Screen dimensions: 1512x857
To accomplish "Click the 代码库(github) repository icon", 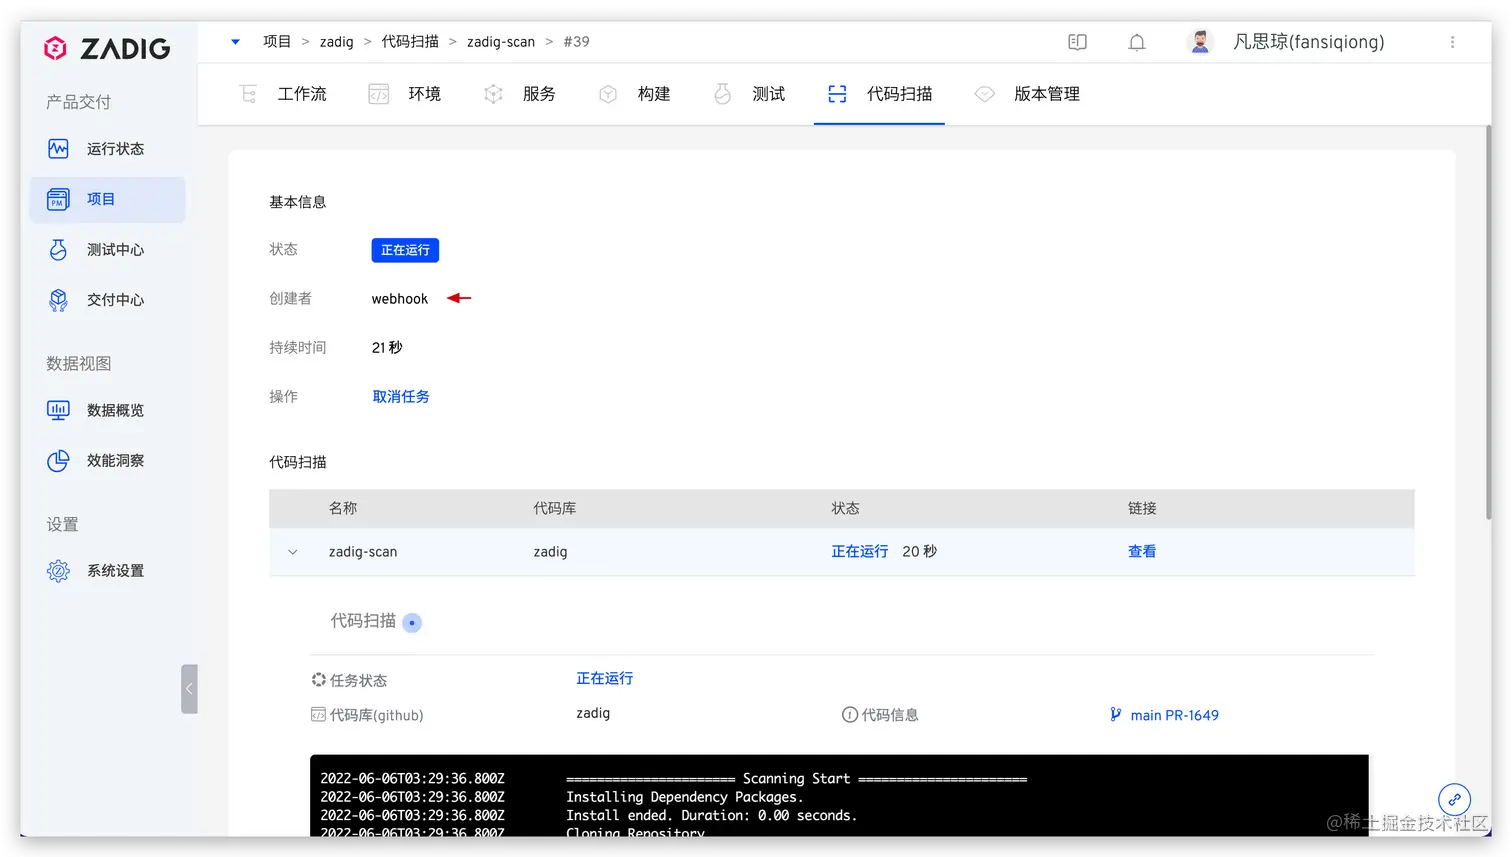I will [x=318, y=715].
